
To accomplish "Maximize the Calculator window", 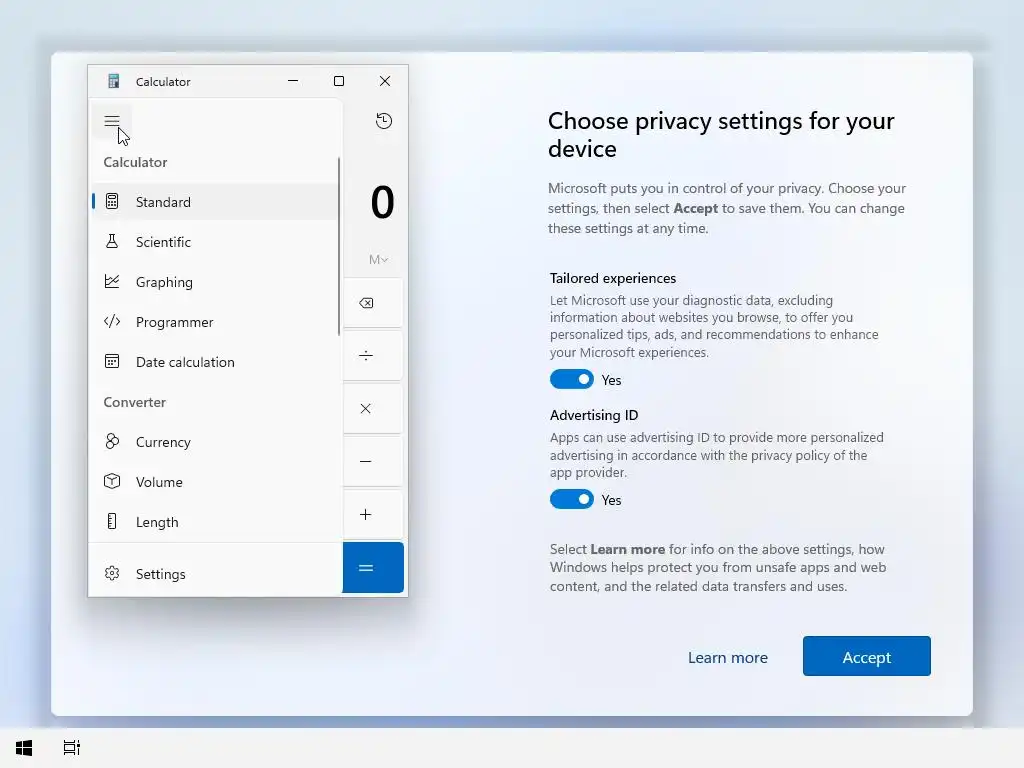I will 339,81.
